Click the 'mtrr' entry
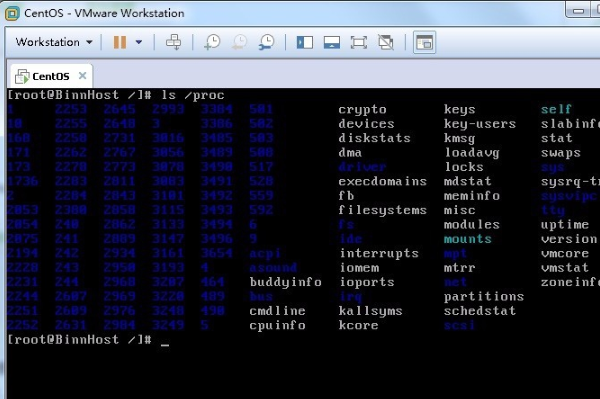600x399 pixels. click(460, 267)
